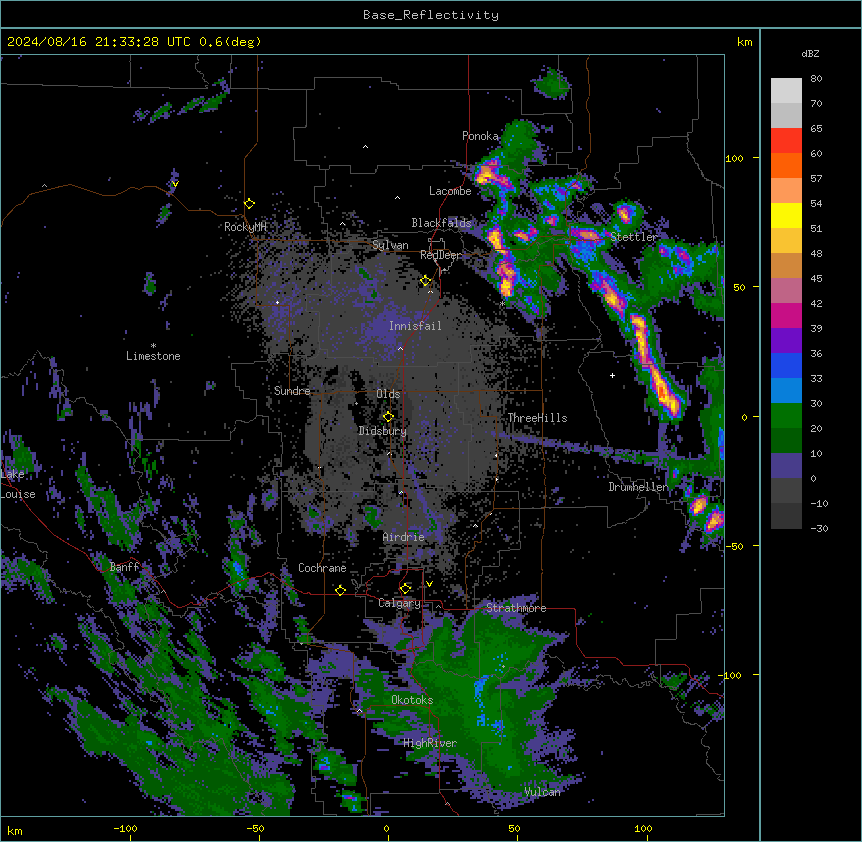Click the Strathmore label

pyautogui.click(x=516, y=608)
